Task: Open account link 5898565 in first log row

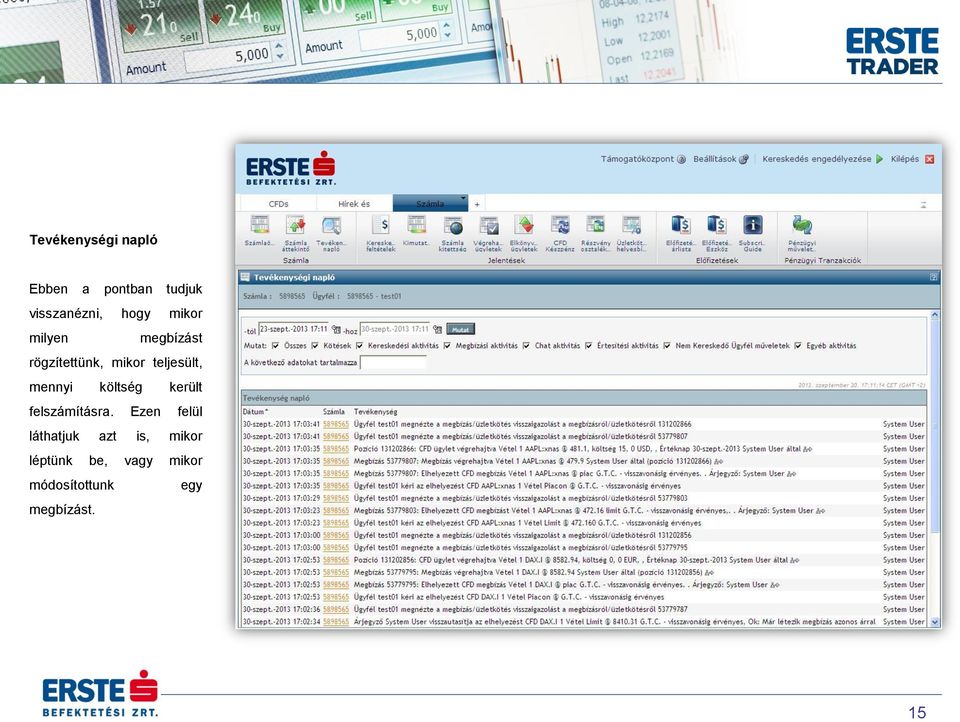Action: [336, 424]
